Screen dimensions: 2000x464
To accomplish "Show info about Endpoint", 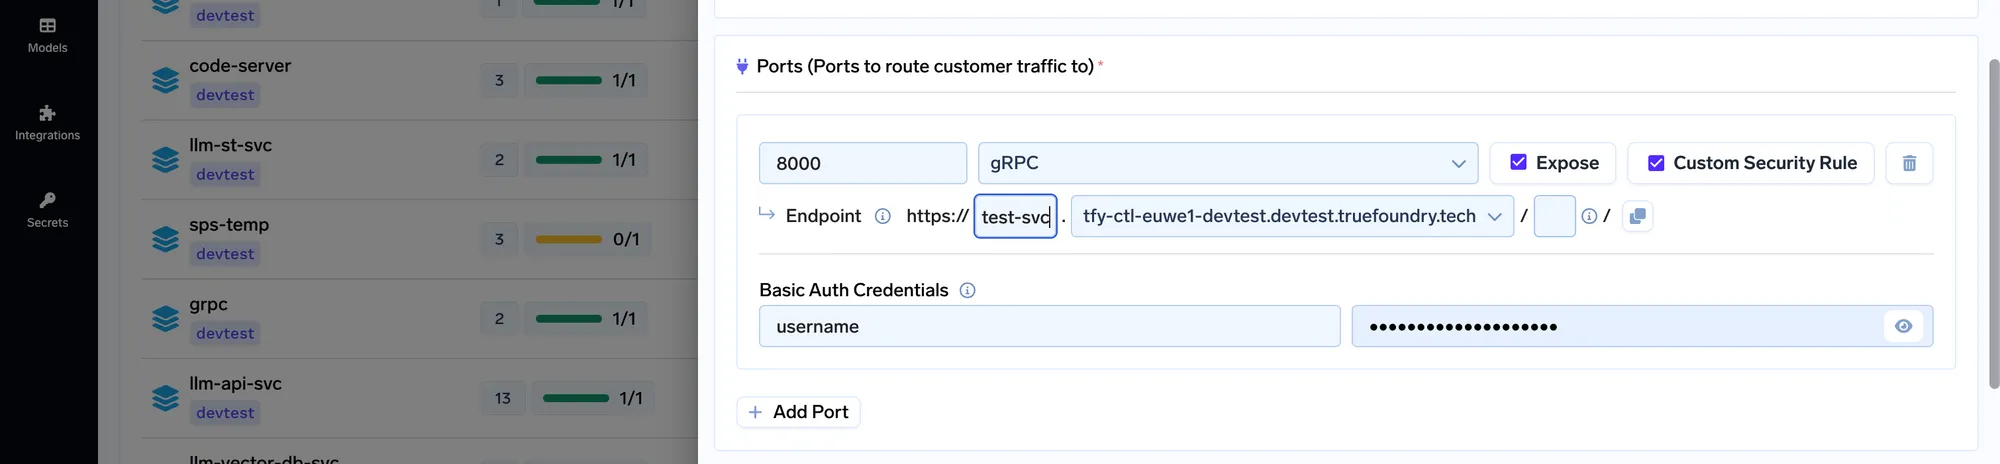I will point(883,216).
